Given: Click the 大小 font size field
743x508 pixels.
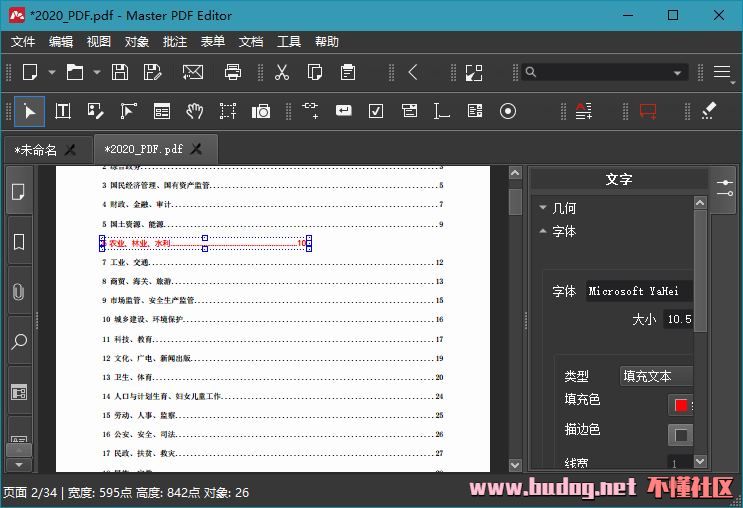Looking at the screenshot, I should (x=678, y=319).
